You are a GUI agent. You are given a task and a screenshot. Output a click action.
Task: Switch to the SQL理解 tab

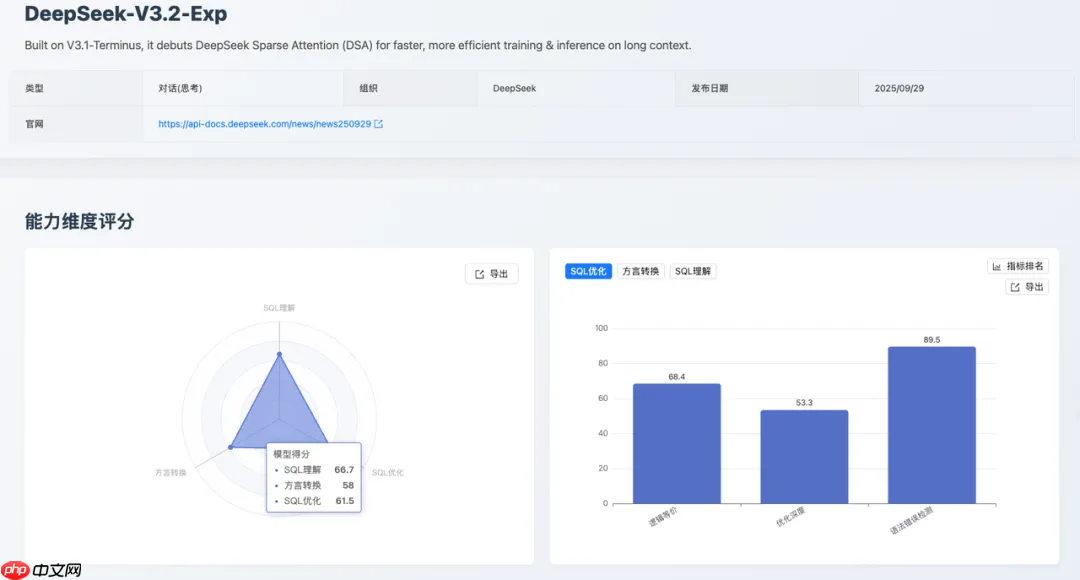[x=692, y=270]
